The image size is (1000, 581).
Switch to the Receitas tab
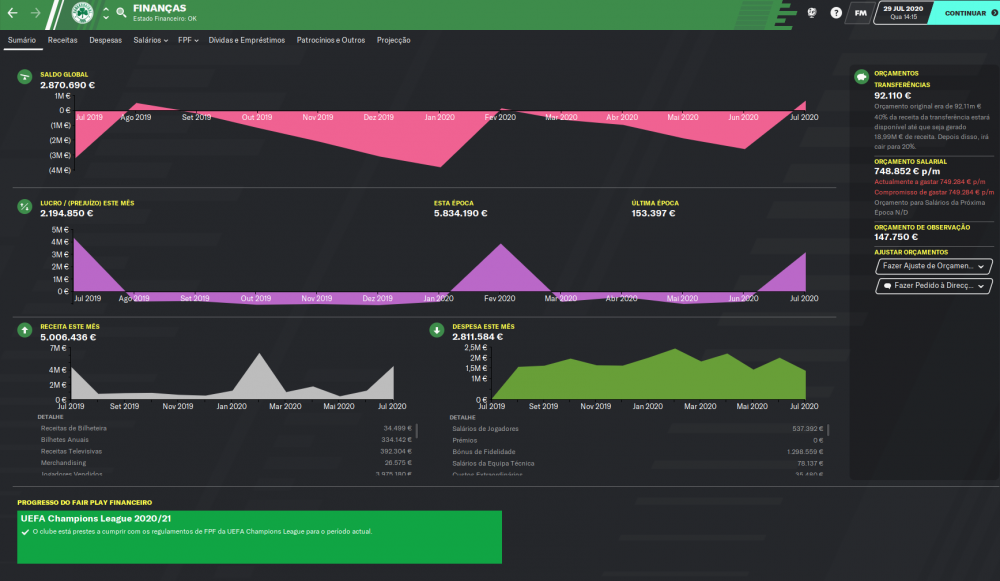[x=62, y=40]
